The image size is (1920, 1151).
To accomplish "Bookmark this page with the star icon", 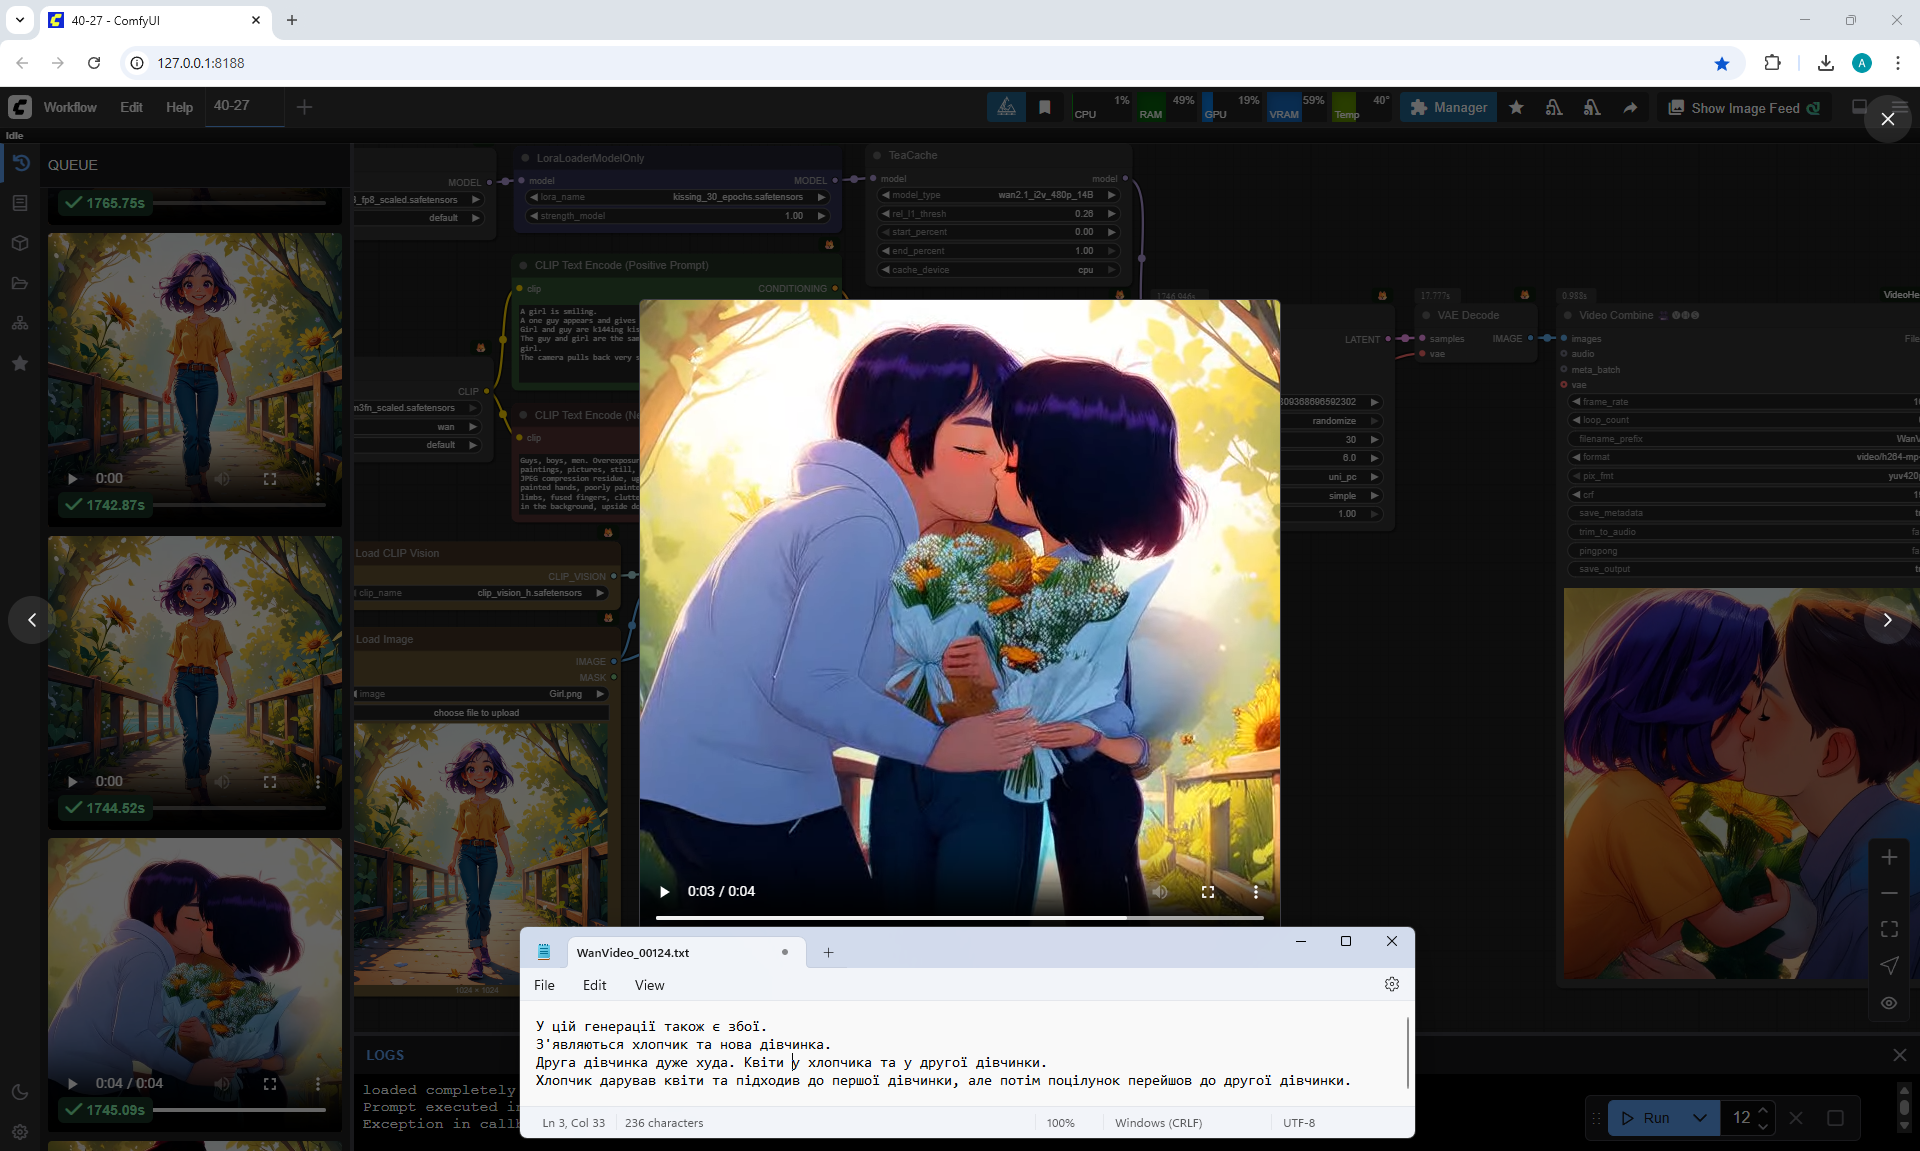I will coord(1721,63).
